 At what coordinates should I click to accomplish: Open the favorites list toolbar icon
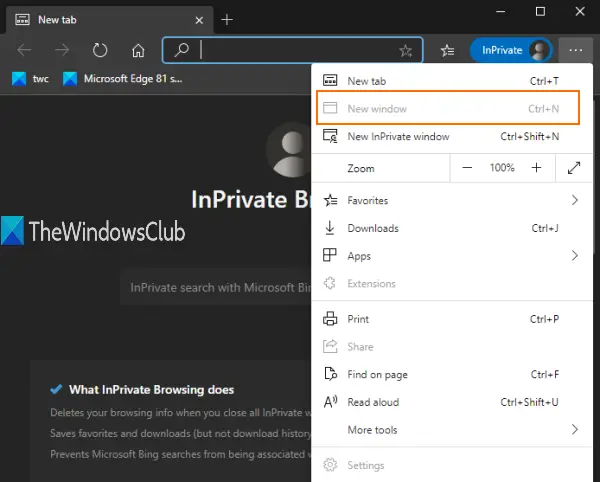point(447,50)
